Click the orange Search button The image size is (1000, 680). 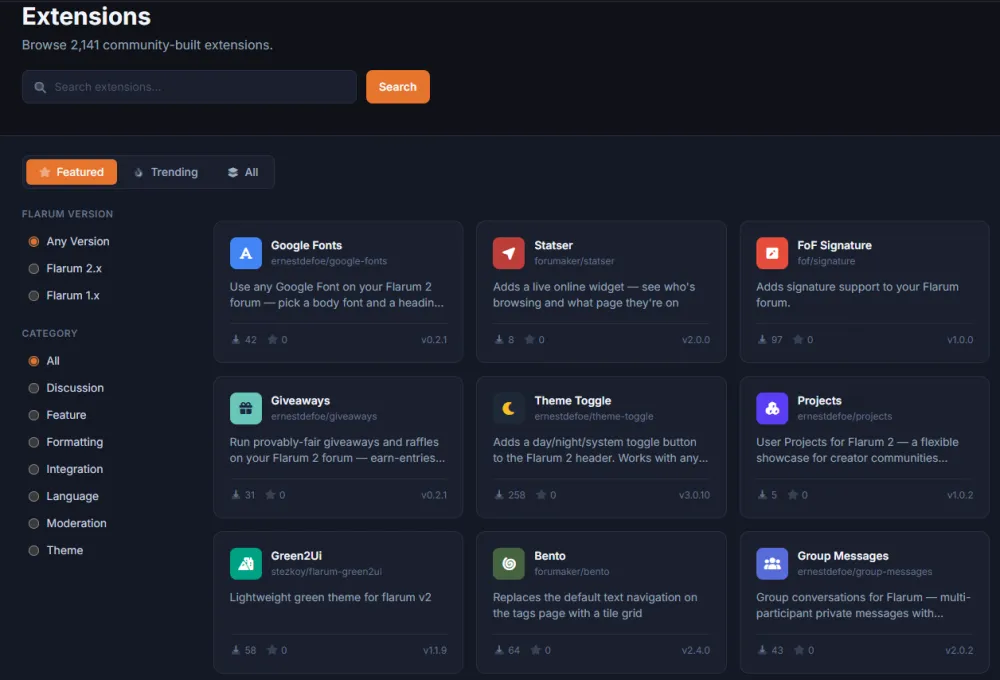[x=398, y=87]
